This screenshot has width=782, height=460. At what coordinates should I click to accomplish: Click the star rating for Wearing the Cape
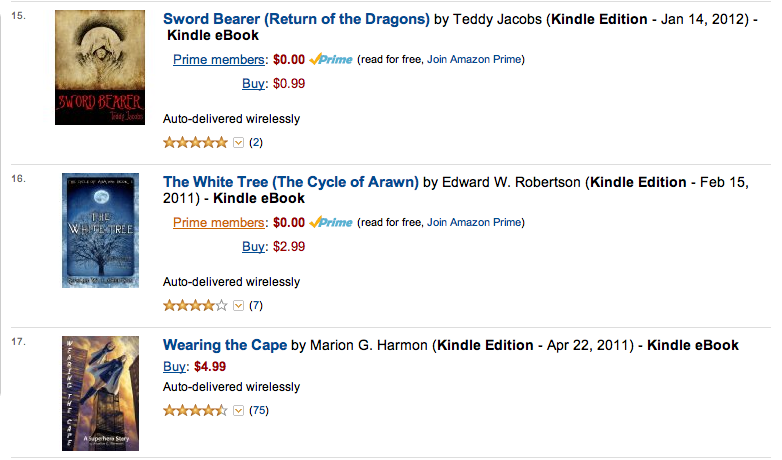pyautogui.click(x=195, y=410)
